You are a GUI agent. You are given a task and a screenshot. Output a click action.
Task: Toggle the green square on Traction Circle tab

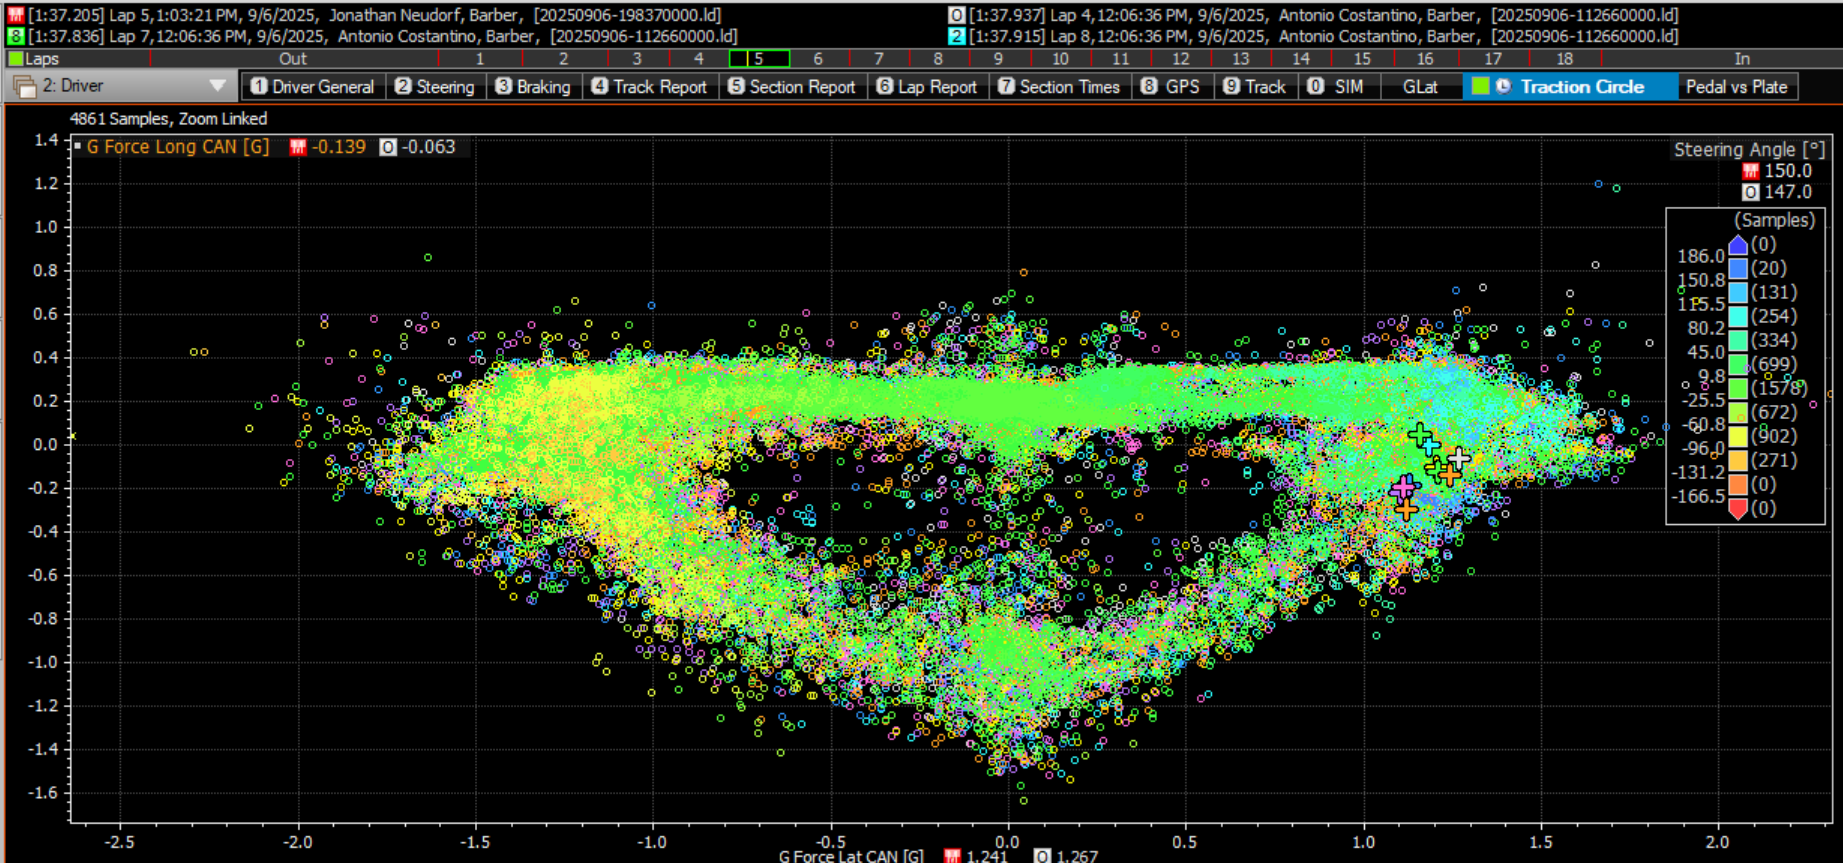(x=1480, y=87)
